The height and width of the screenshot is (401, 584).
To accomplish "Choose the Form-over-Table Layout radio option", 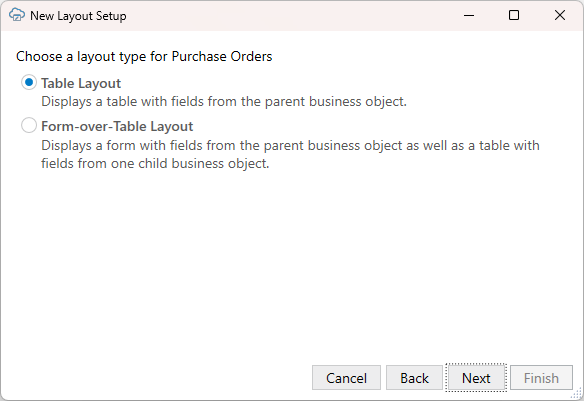I will pos(29,125).
